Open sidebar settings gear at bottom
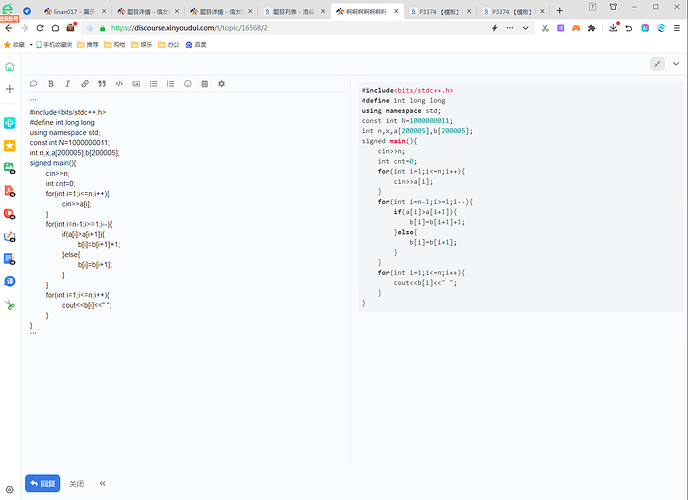Viewport: 688px width, 500px height. pyautogui.click(x=10, y=490)
